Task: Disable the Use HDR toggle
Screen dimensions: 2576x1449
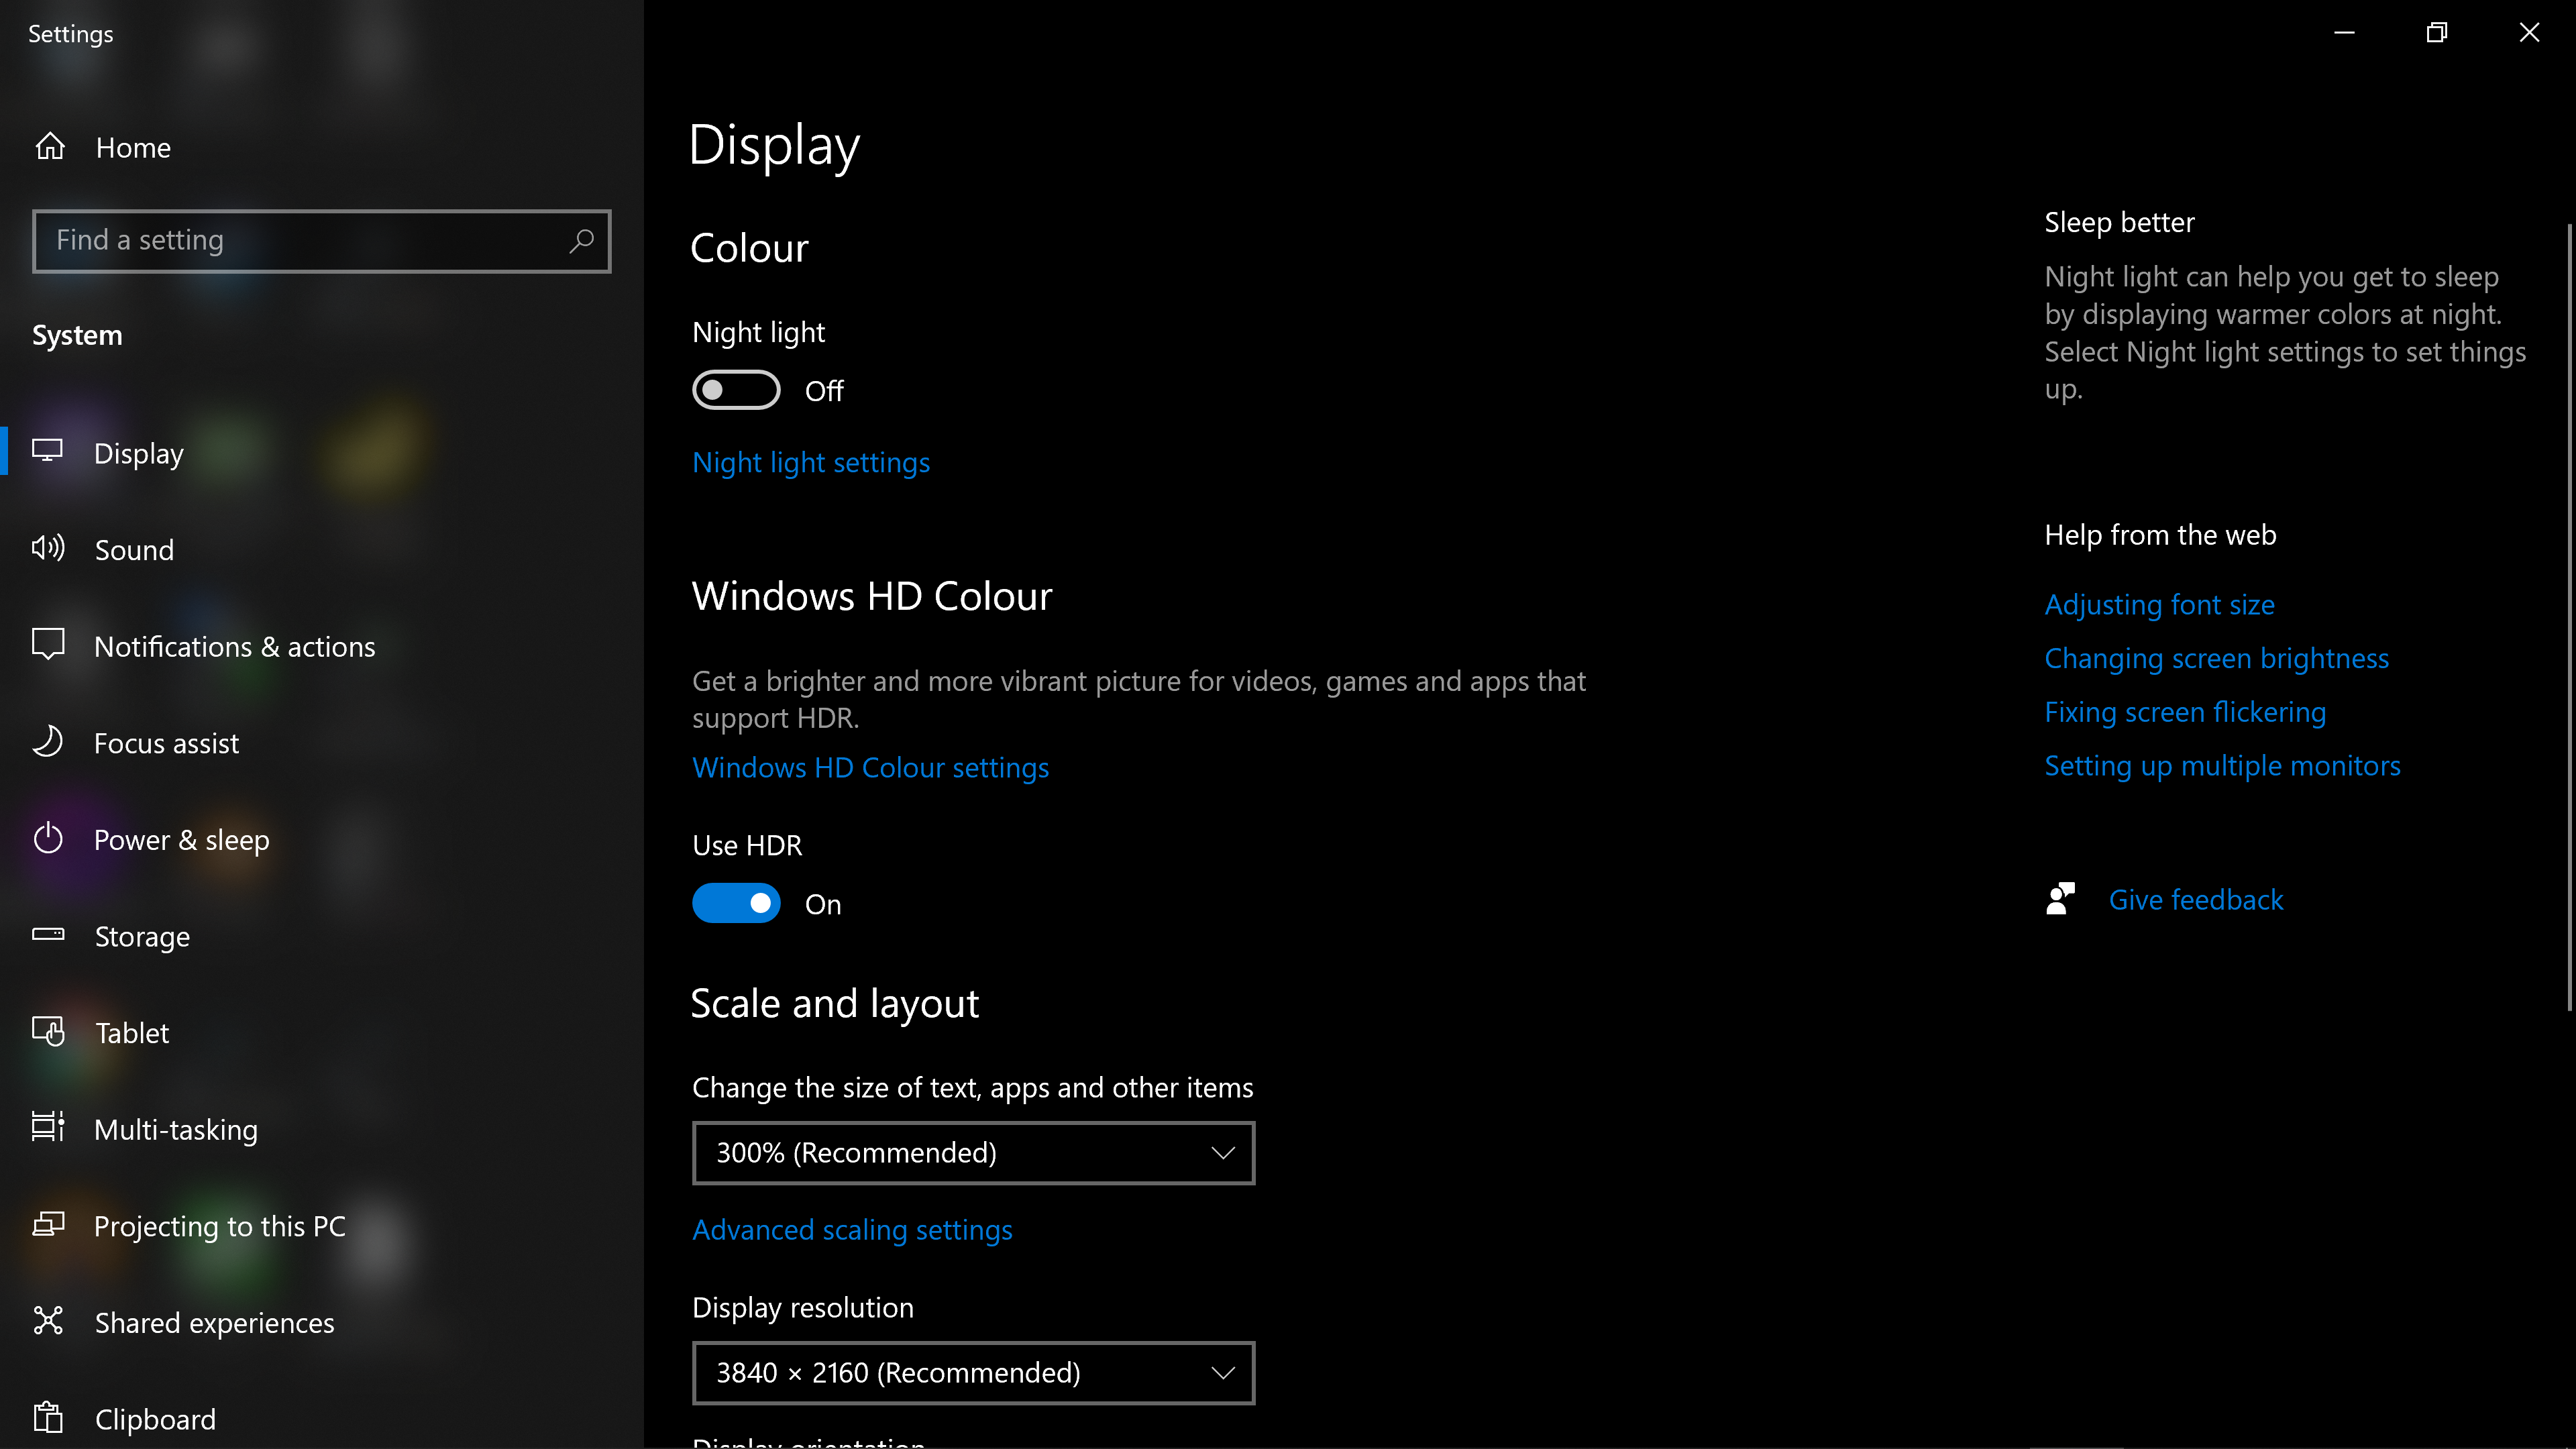Action: [736, 903]
